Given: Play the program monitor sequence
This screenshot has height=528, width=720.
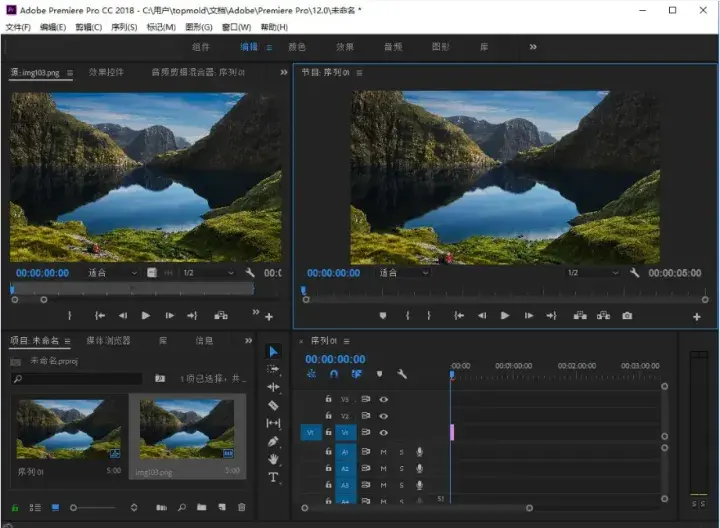Looking at the screenshot, I should click(505, 316).
